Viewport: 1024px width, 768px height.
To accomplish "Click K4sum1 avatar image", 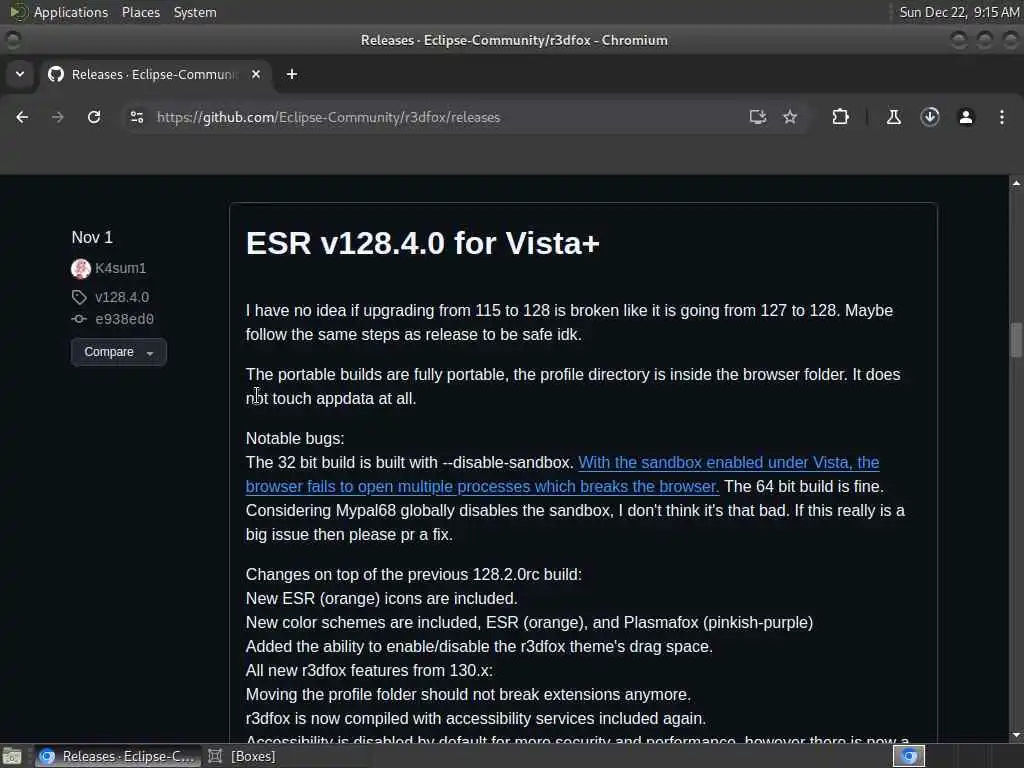I will pyautogui.click(x=81, y=268).
